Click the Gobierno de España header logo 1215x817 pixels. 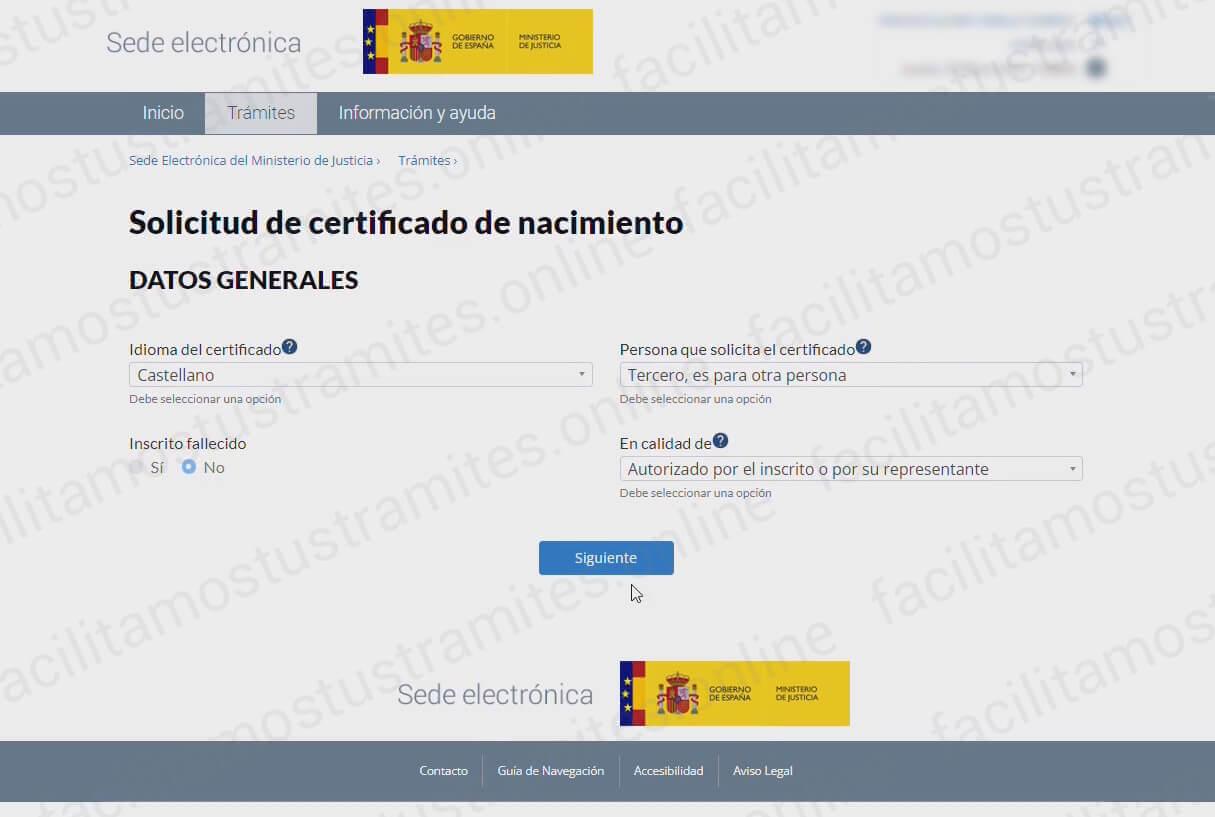pyautogui.click(x=477, y=41)
